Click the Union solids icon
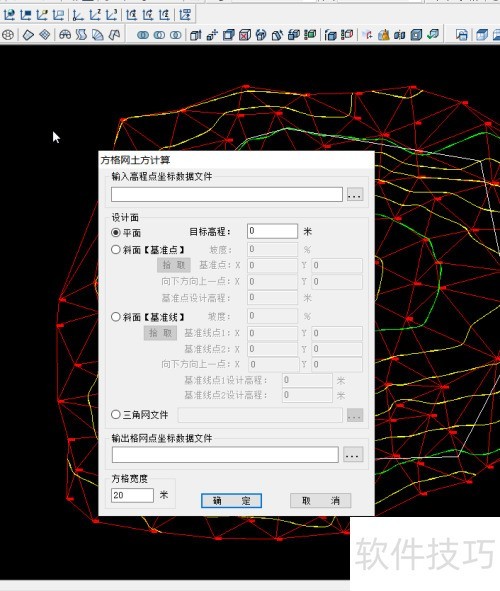This screenshot has width=500, height=591. (x=143, y=35)
